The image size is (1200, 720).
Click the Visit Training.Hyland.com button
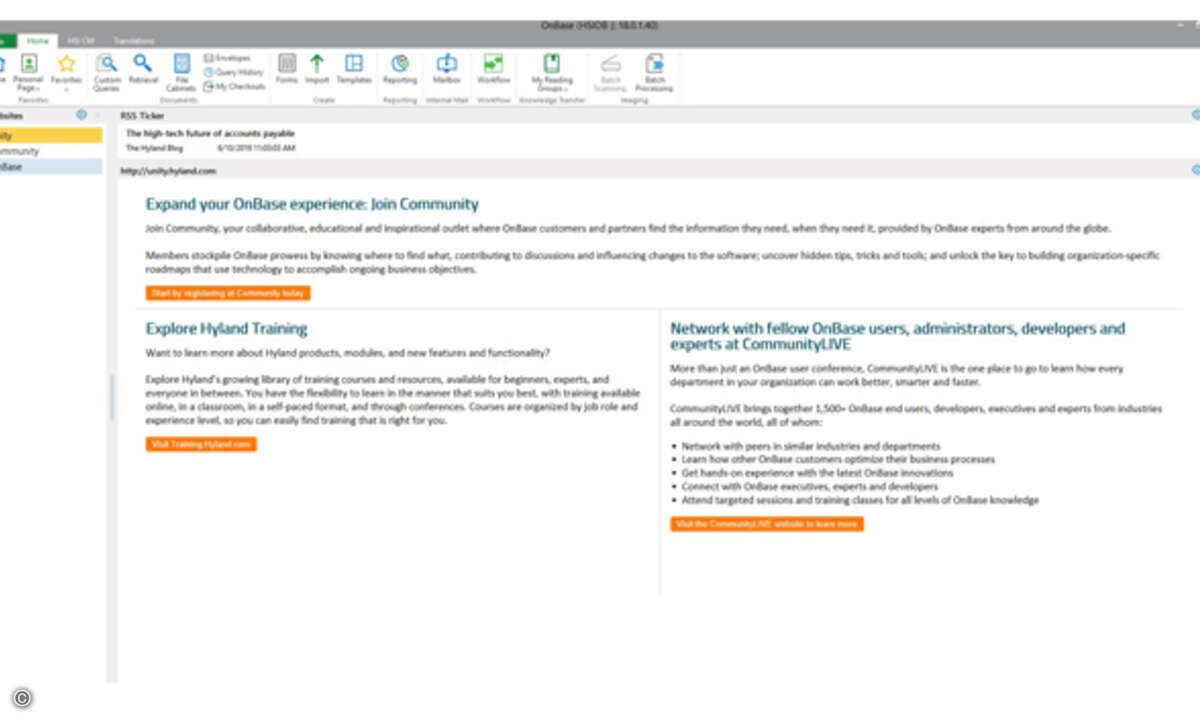pos(201,444)
